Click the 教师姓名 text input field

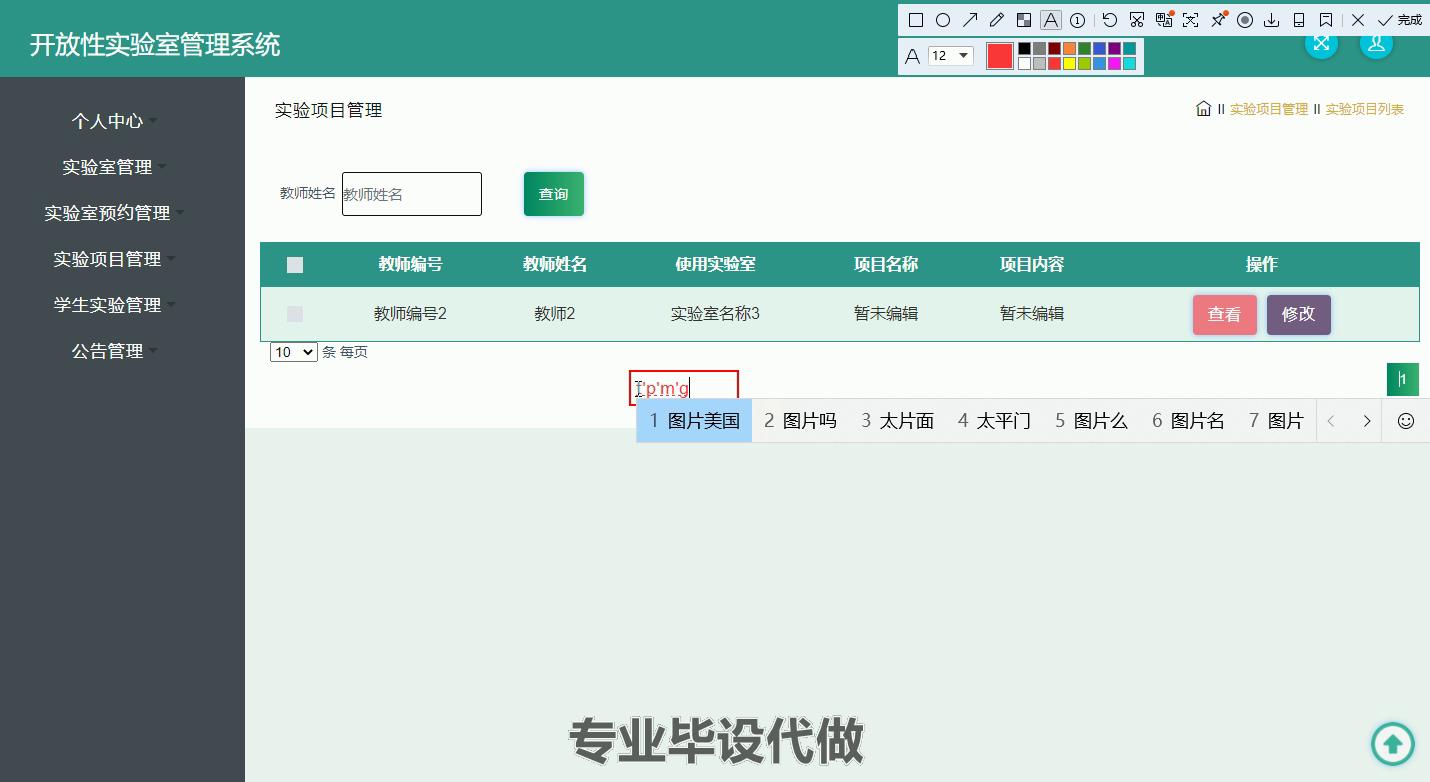(411, 194)
